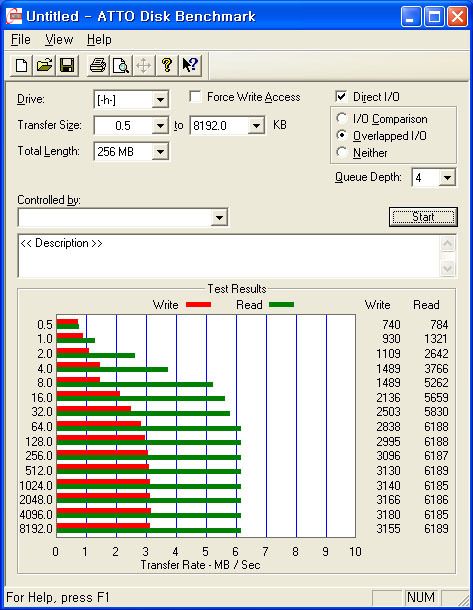Click the read value 2642 for 2.0 KB

tap(436, 354)
